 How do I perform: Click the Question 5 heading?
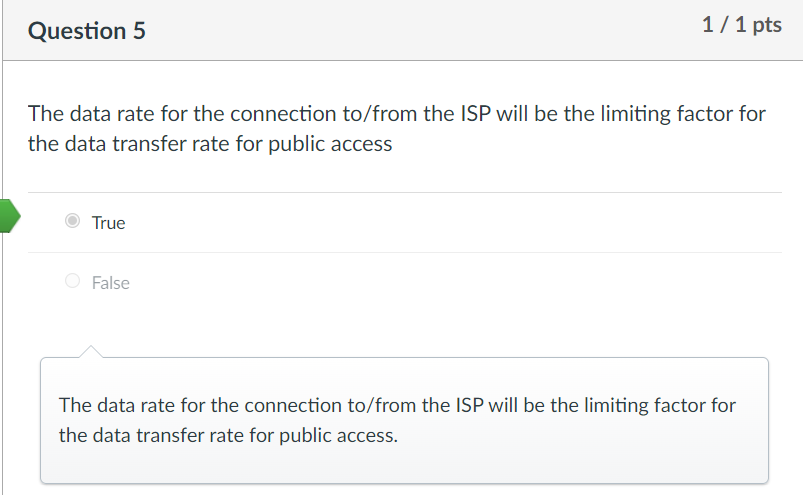click(87, 31)
